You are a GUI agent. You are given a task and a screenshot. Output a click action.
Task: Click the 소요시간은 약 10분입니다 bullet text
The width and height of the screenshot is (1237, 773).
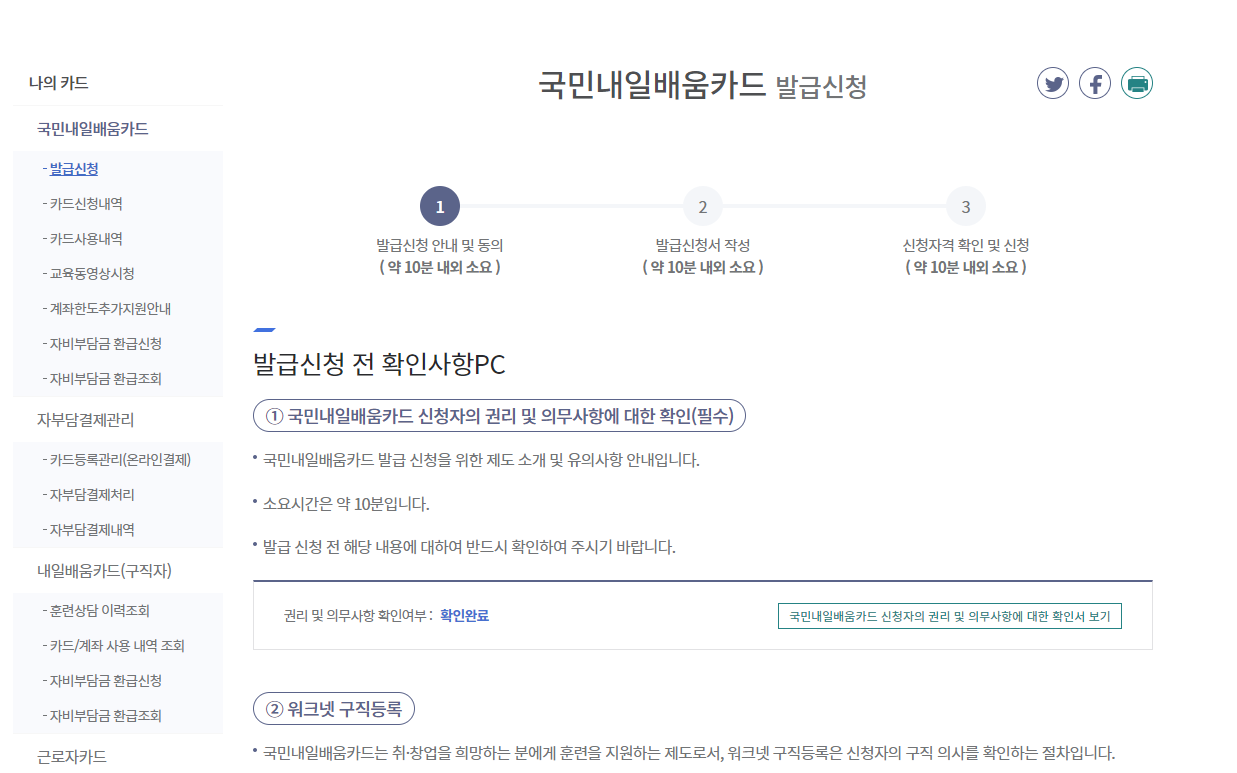[x=346, y=504]
